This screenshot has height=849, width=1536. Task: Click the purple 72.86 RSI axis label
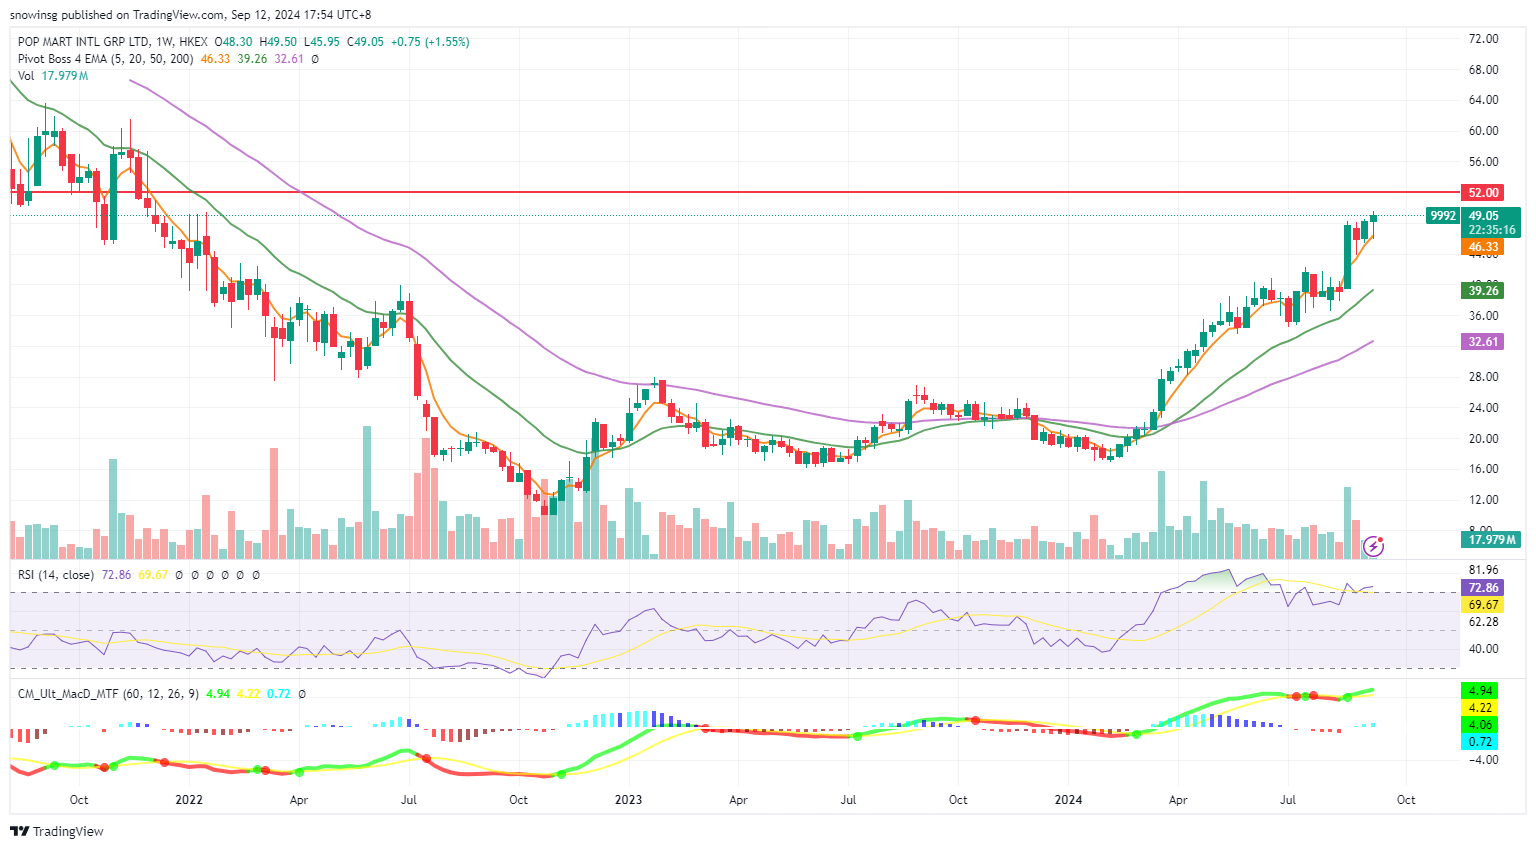[1483, 588]
